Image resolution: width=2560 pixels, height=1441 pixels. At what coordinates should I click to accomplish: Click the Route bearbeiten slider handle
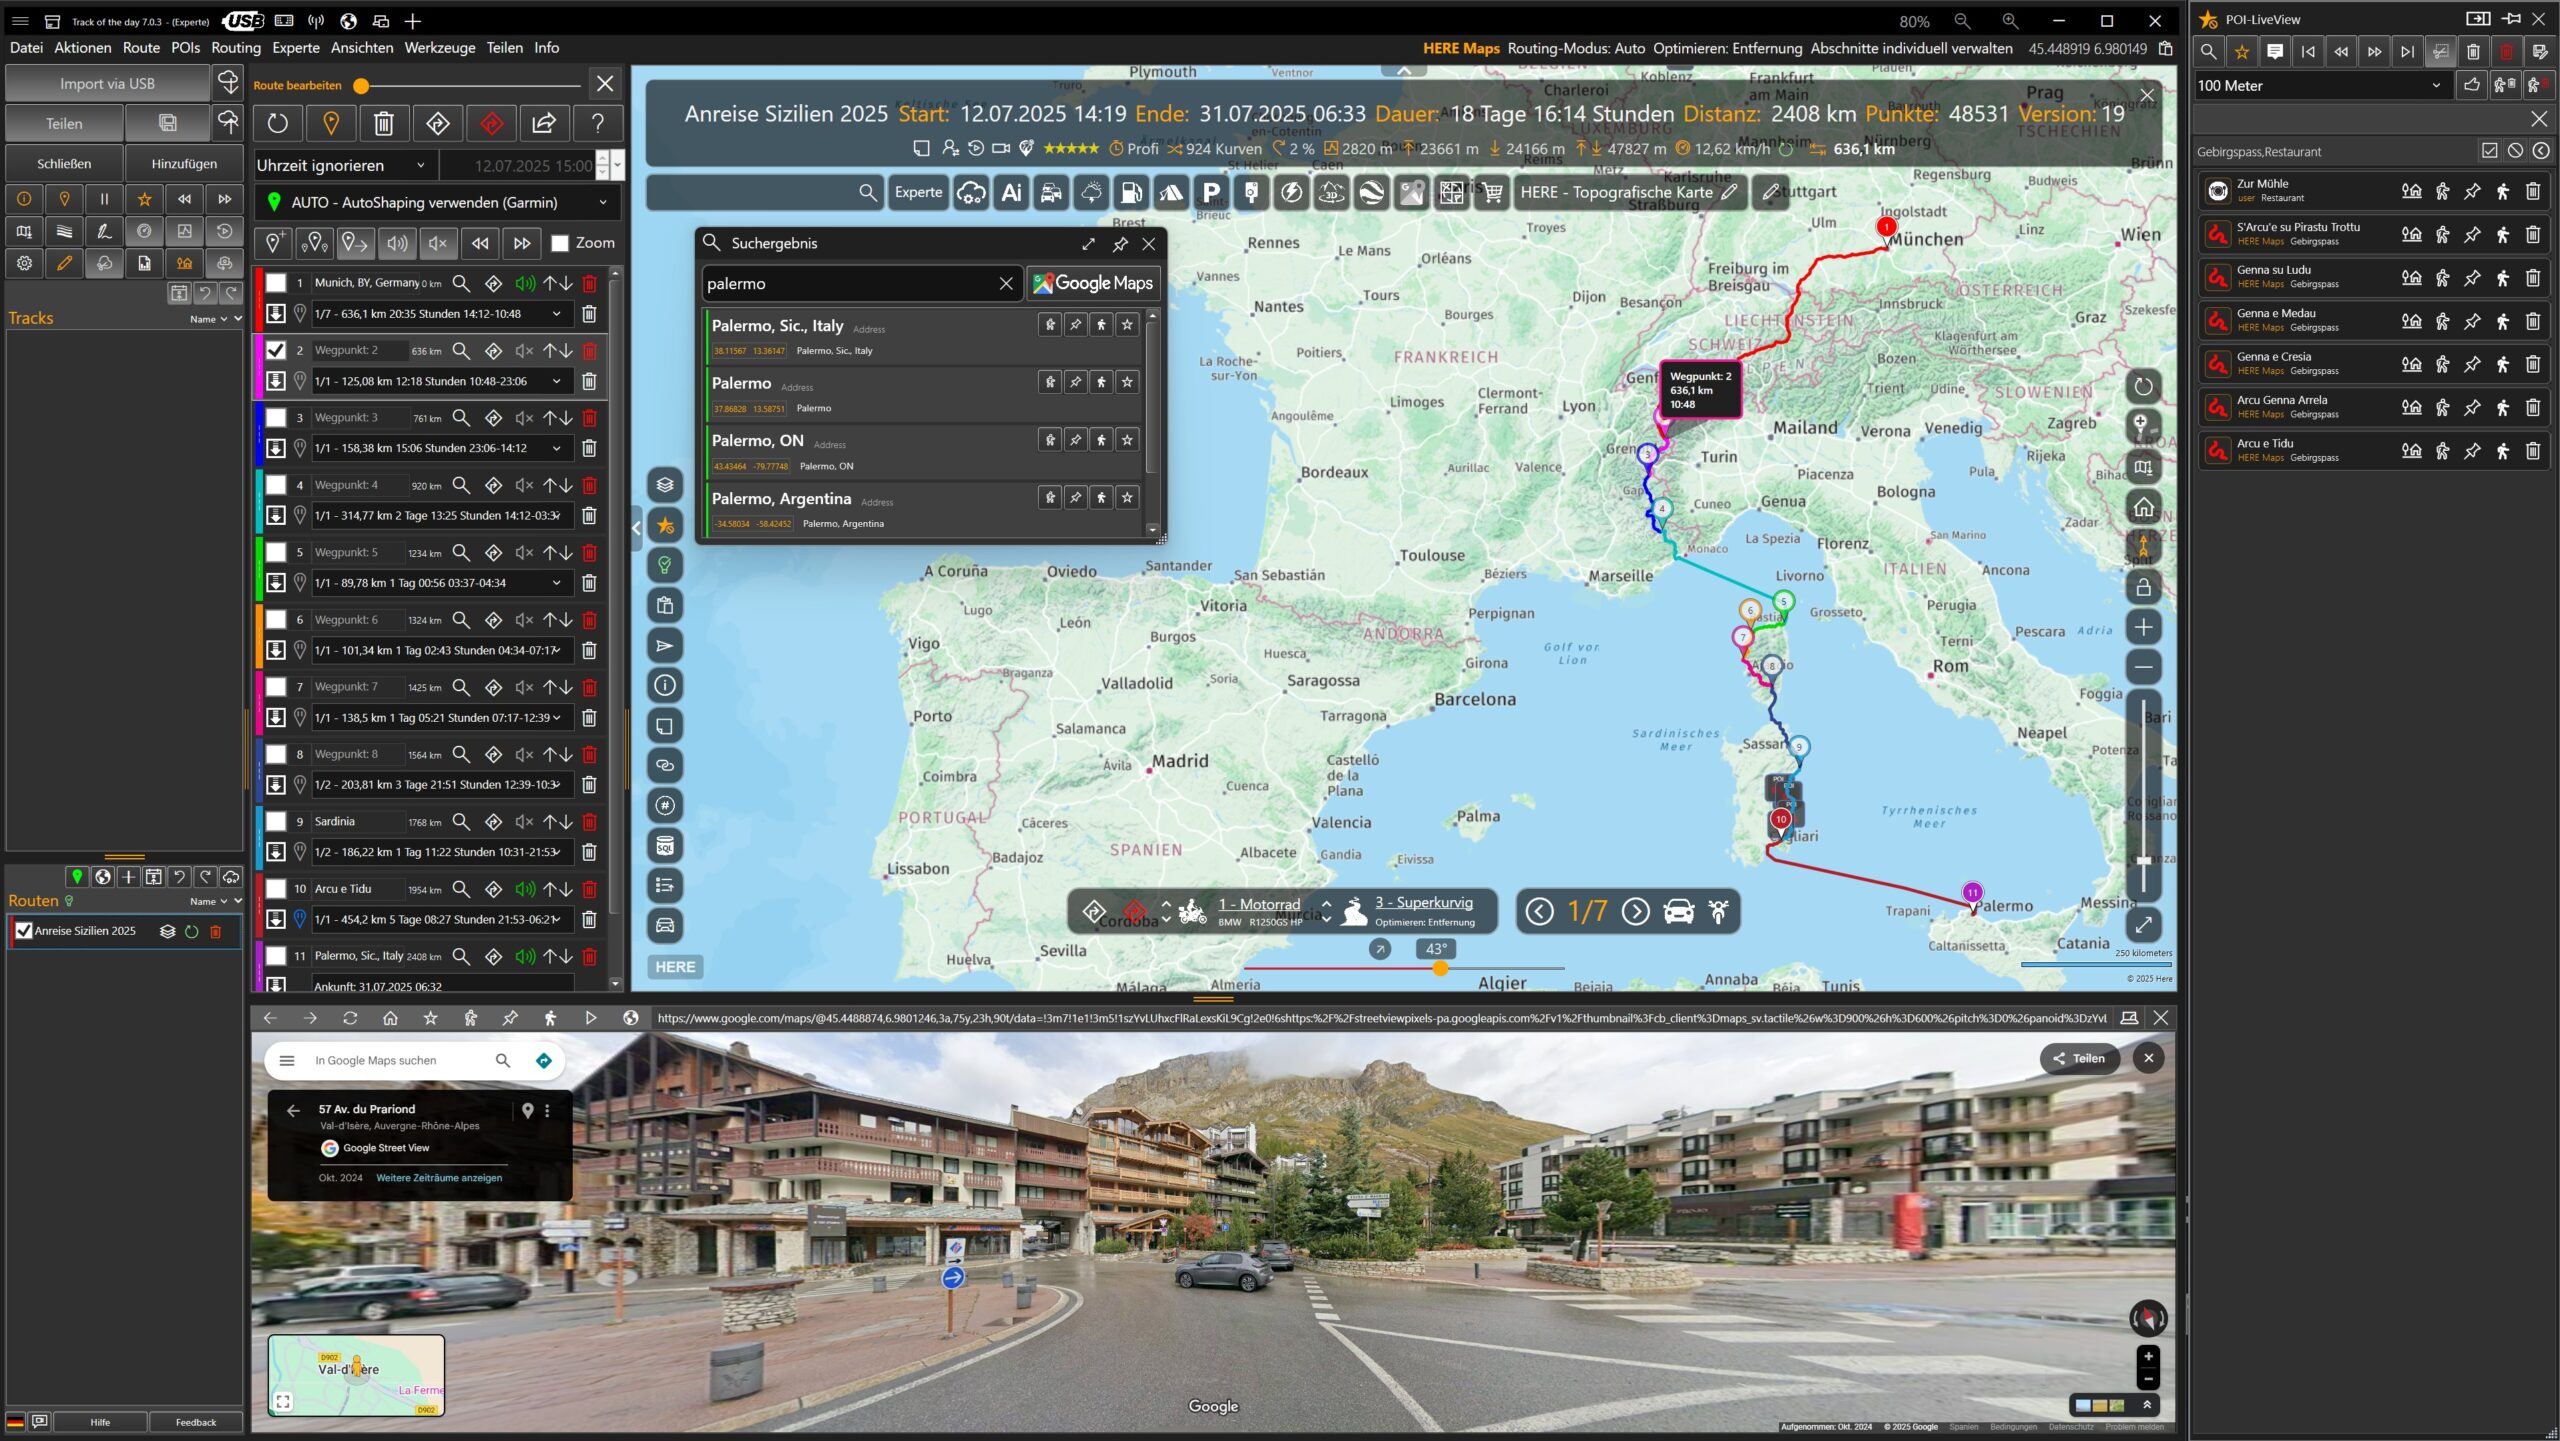coord(361,86)
